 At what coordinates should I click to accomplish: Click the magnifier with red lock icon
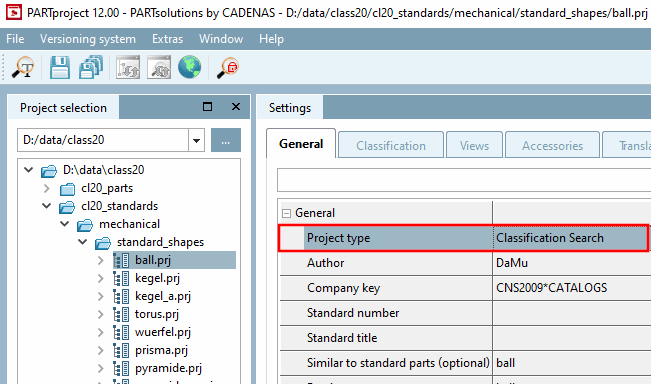click(228, 68)
